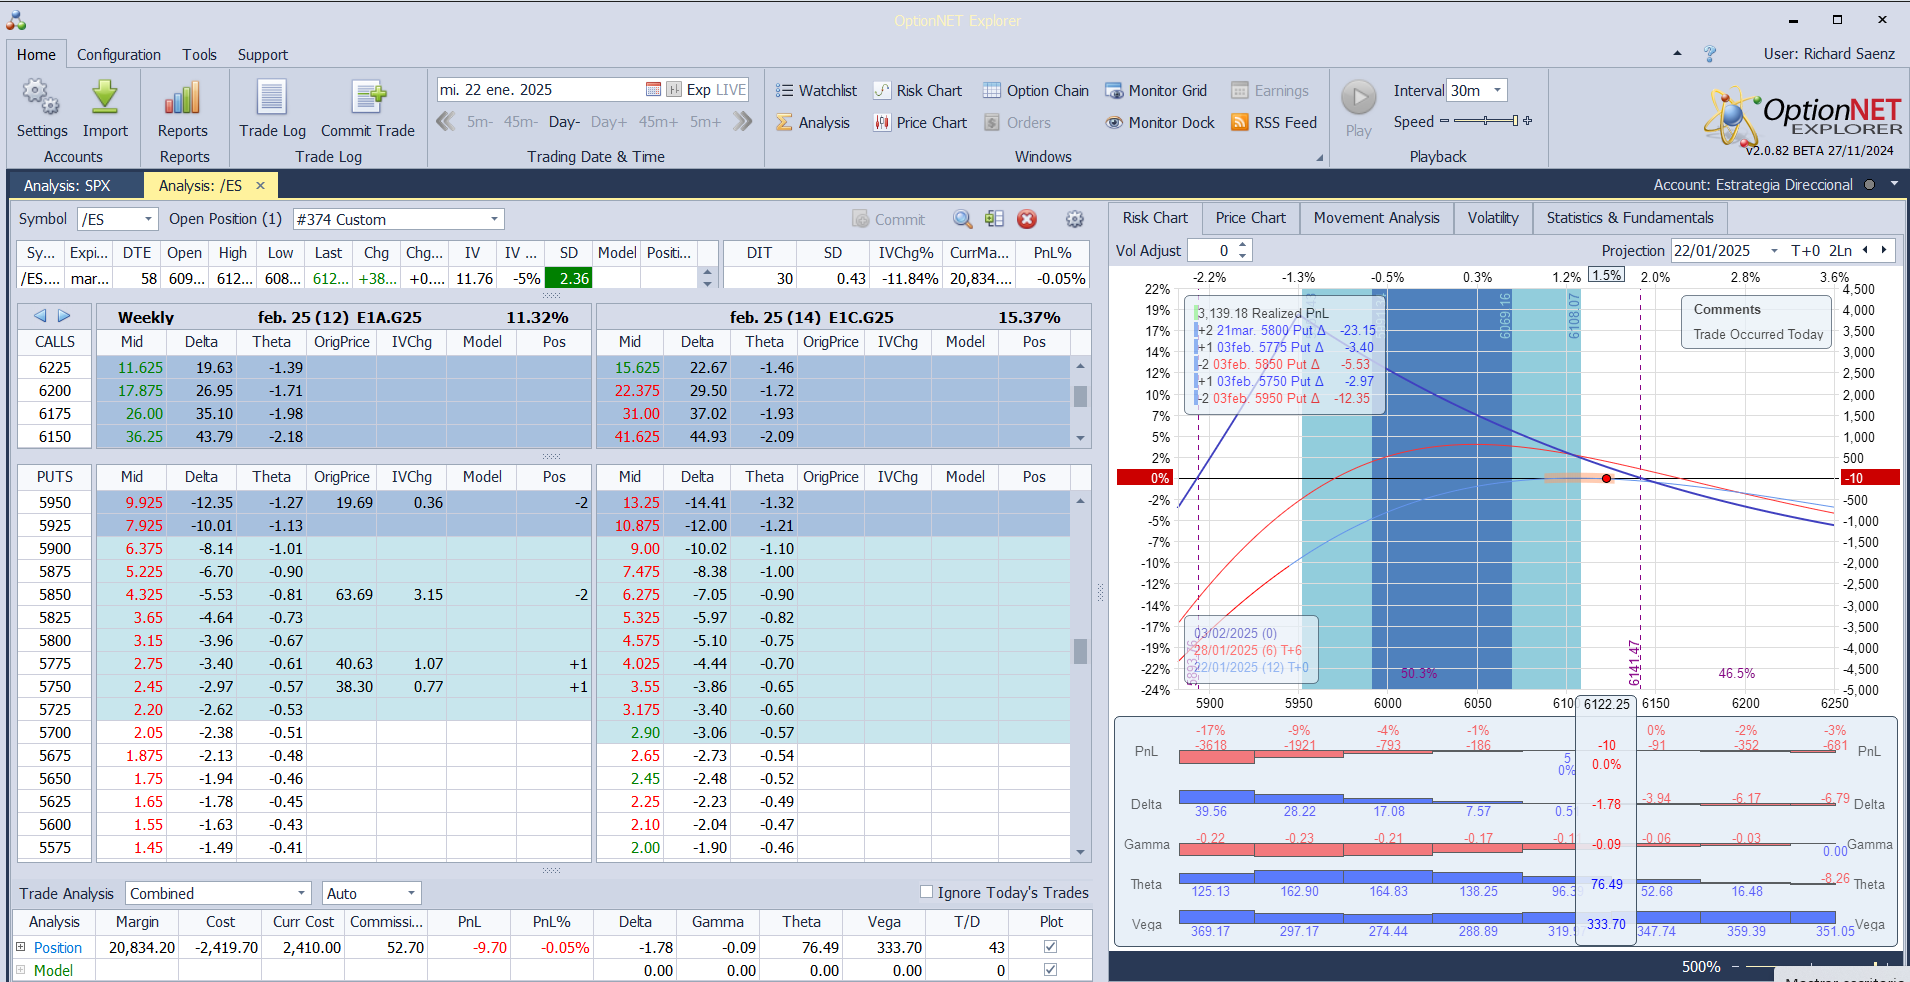Click the LIVE button in the date field
Viewport: 1910px width, 982px height.
coord(731,90)
